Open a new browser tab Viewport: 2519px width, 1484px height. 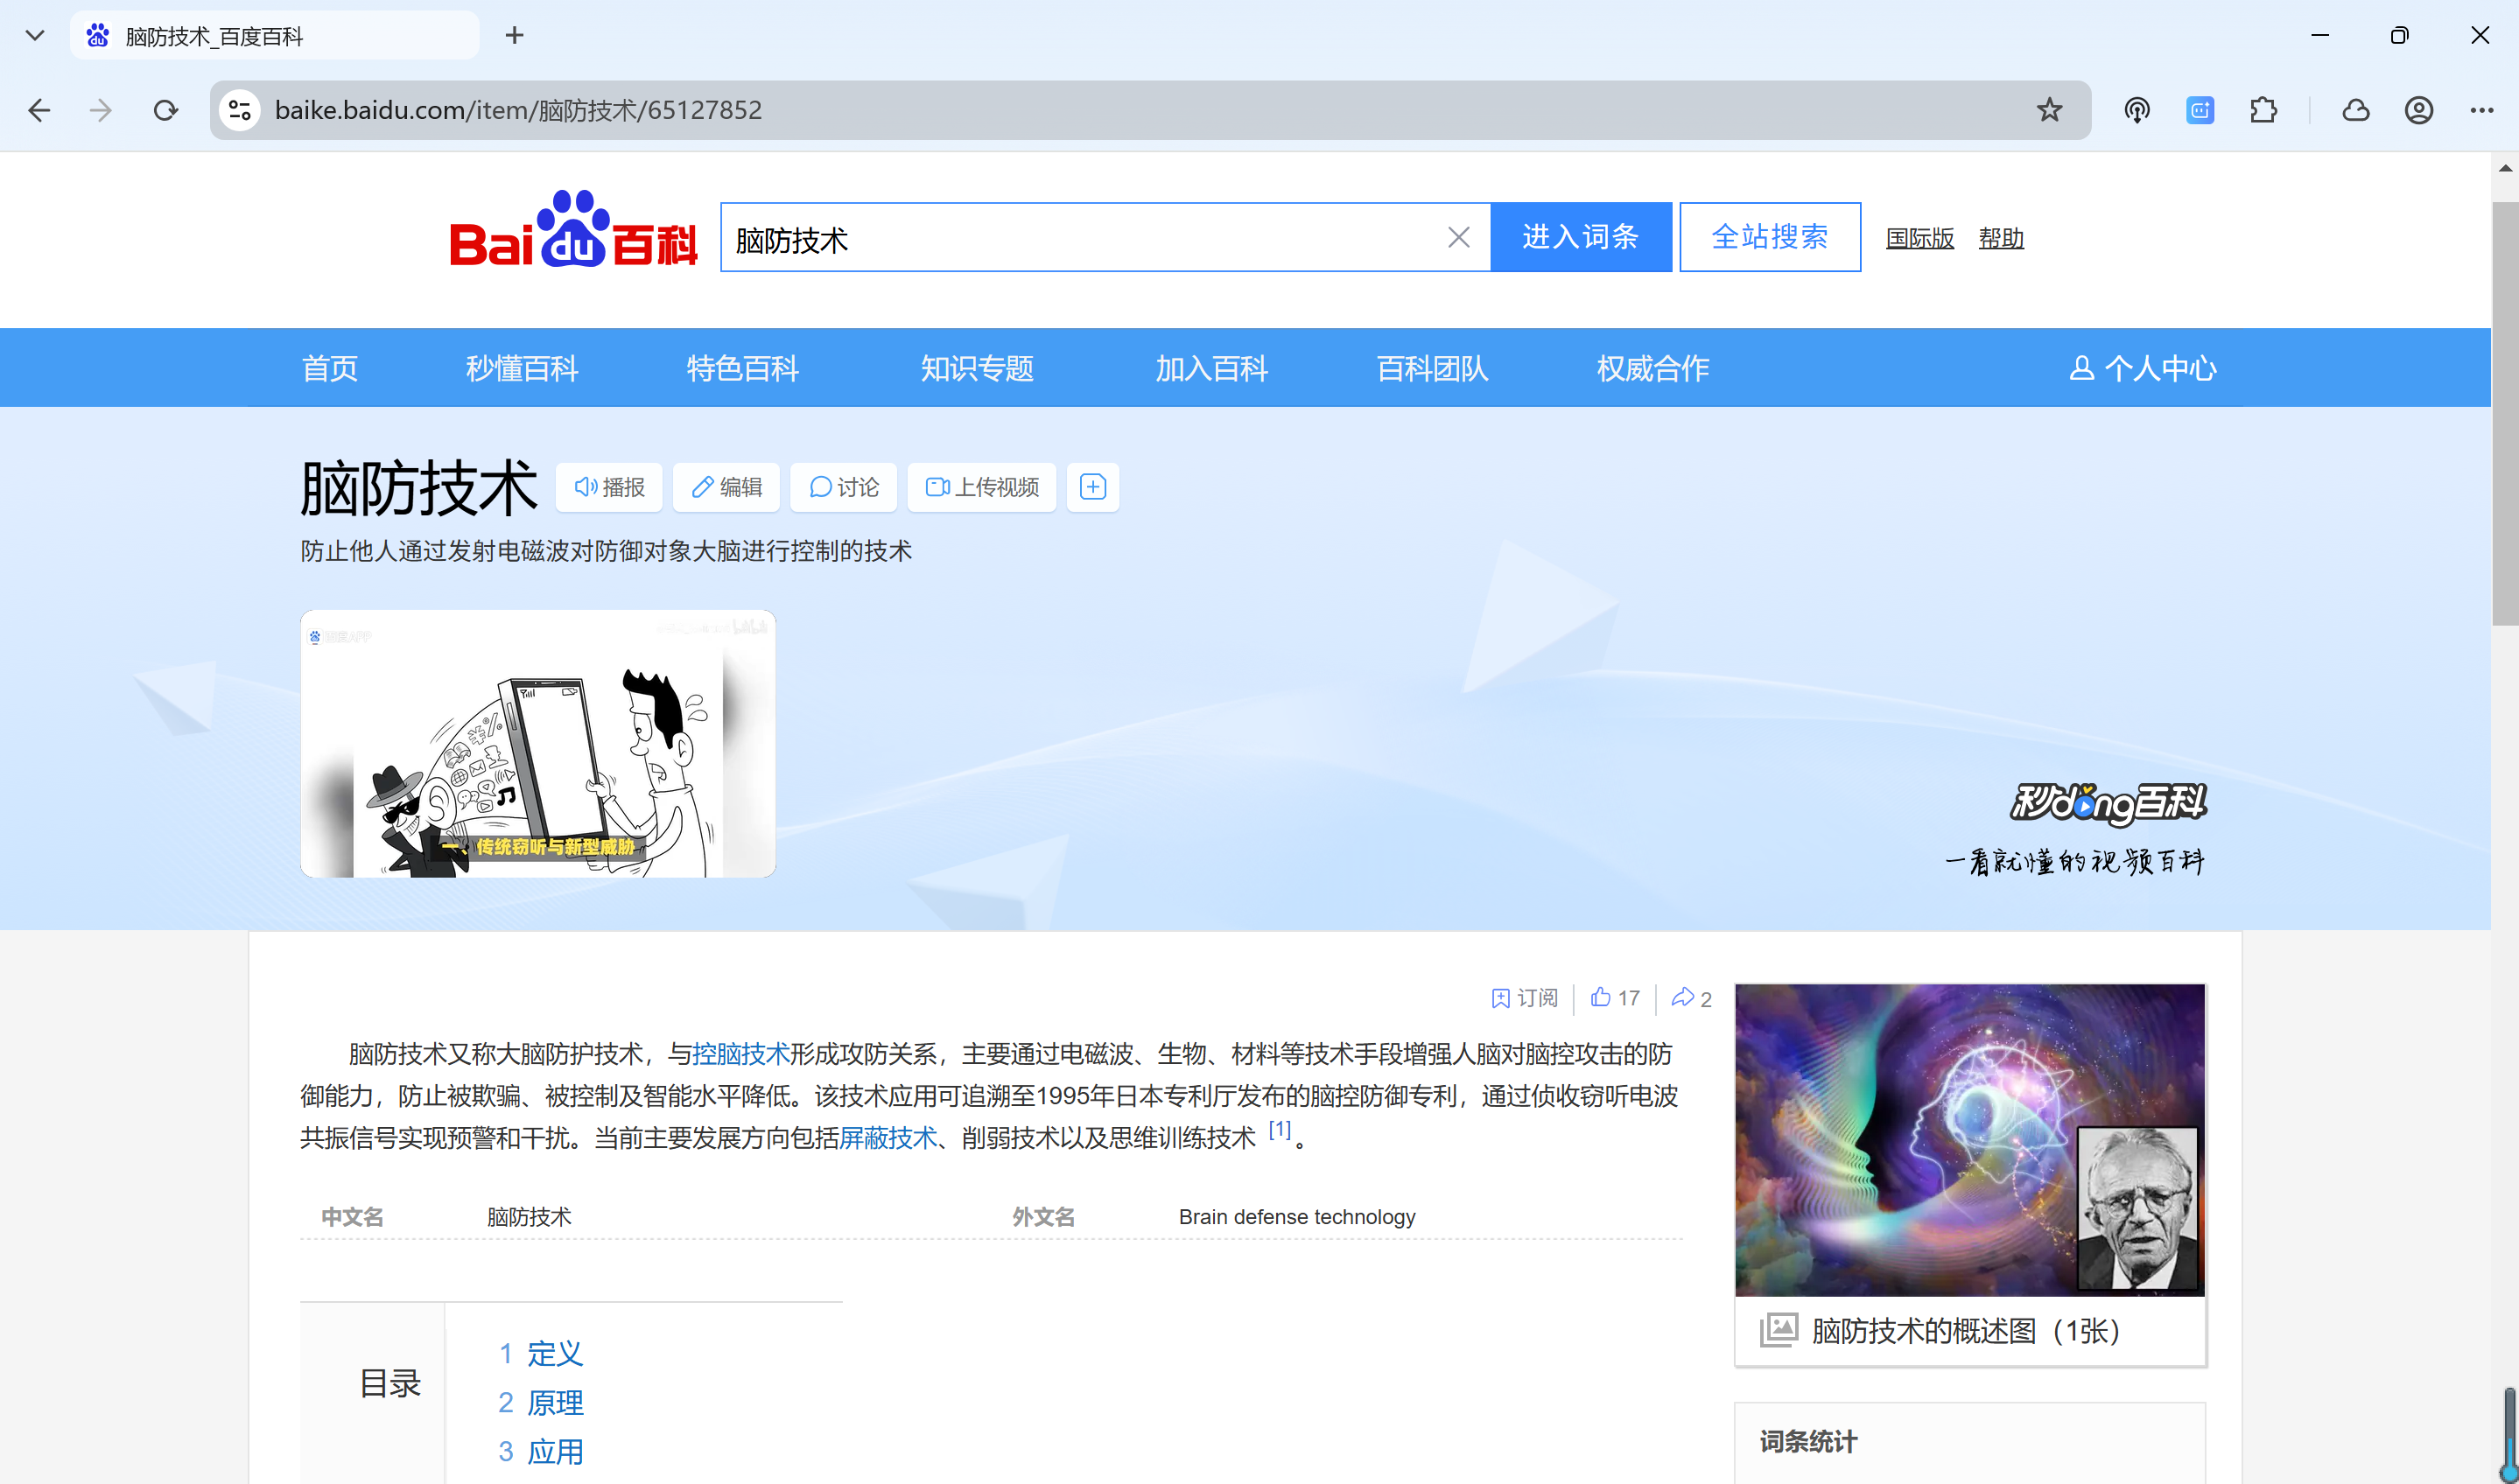[514, 36]
